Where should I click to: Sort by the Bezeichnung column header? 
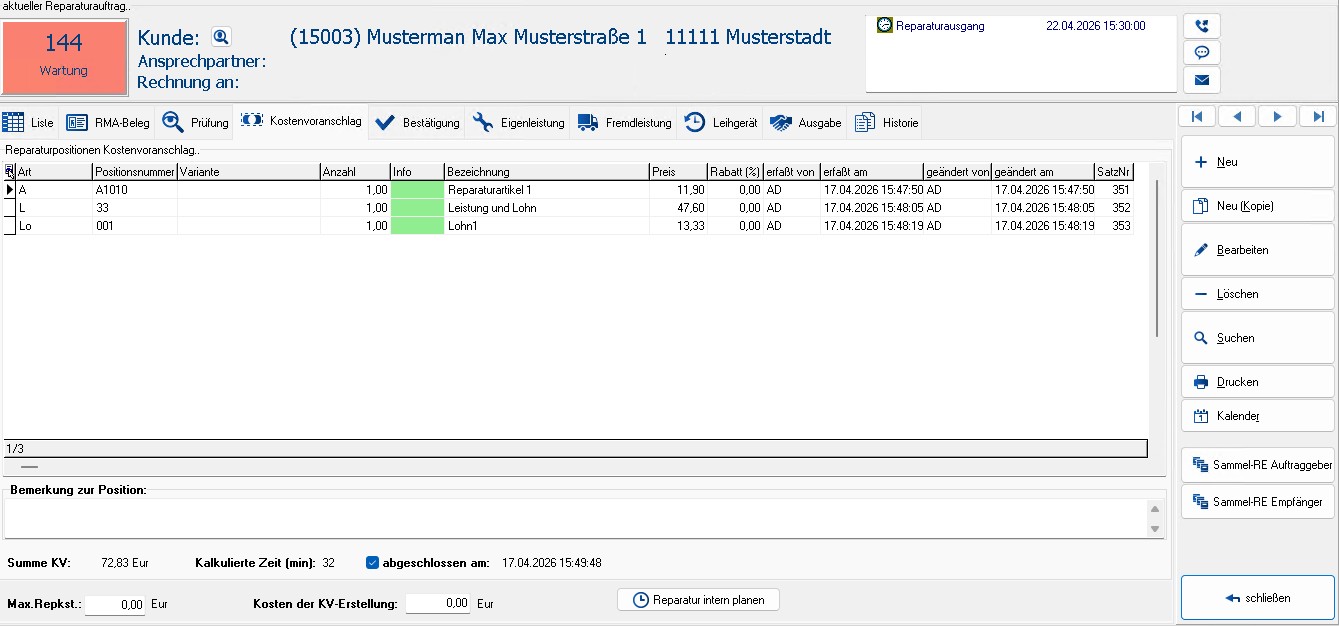(x=545, y=172)
